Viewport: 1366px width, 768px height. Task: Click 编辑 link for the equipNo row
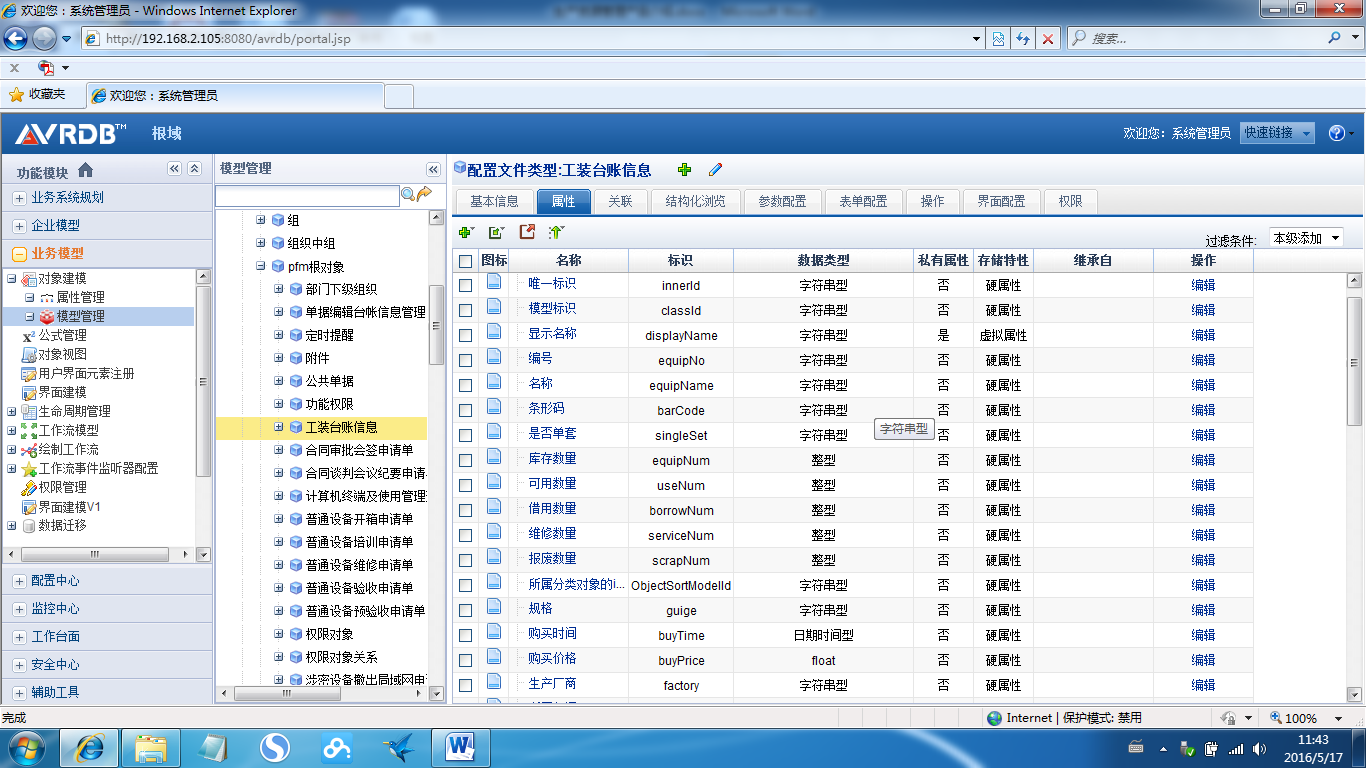pos(1202,360)
